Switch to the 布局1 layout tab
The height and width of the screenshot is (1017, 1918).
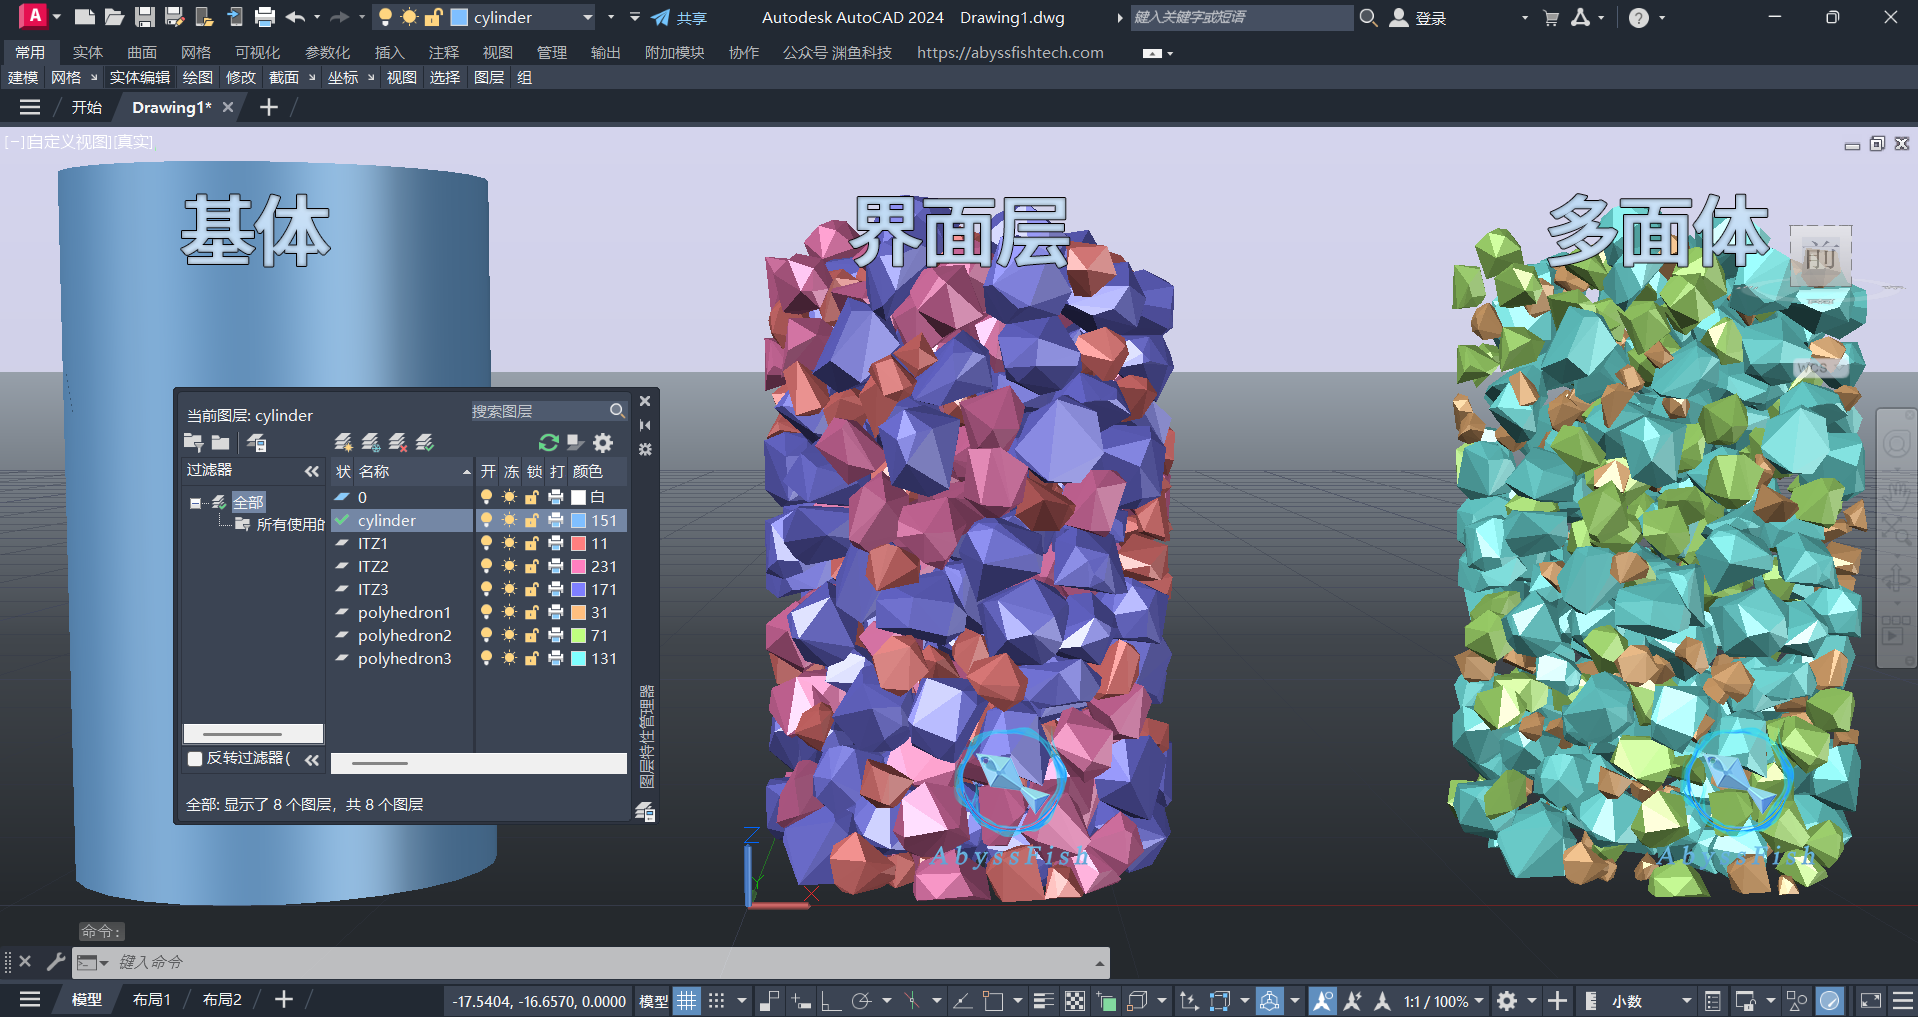point(152,999)
